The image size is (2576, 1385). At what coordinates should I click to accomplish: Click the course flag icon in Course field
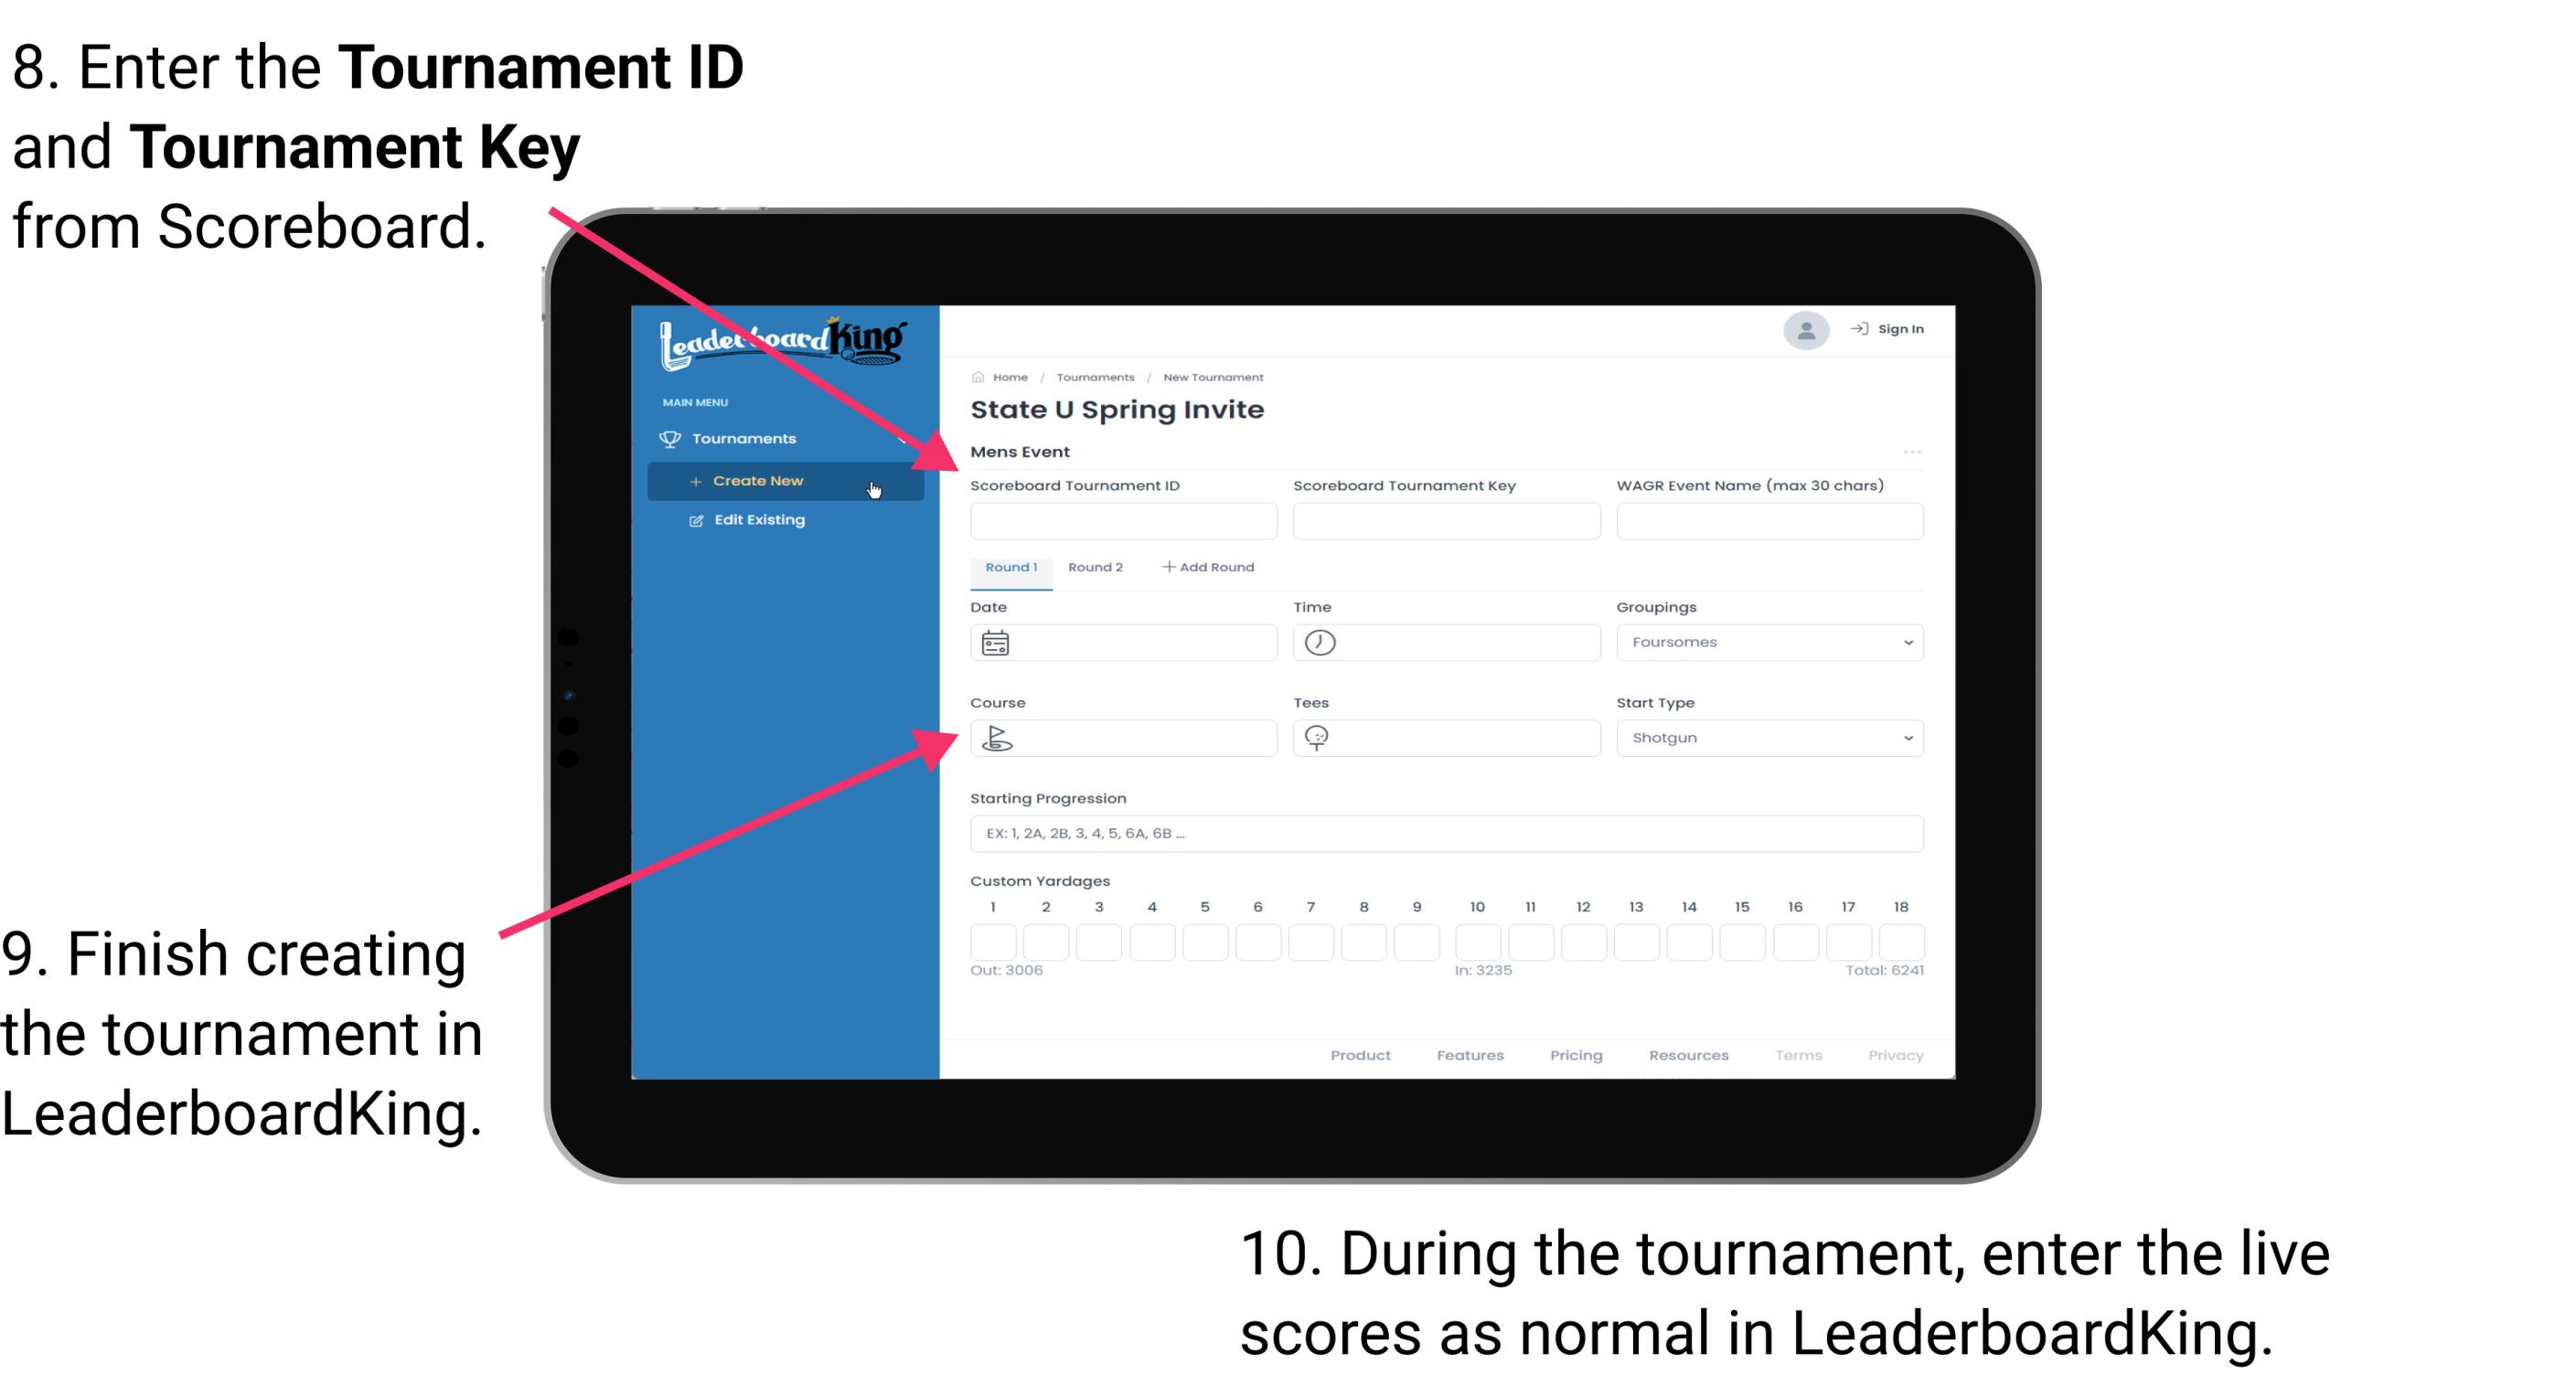click(x=996, y=737)
